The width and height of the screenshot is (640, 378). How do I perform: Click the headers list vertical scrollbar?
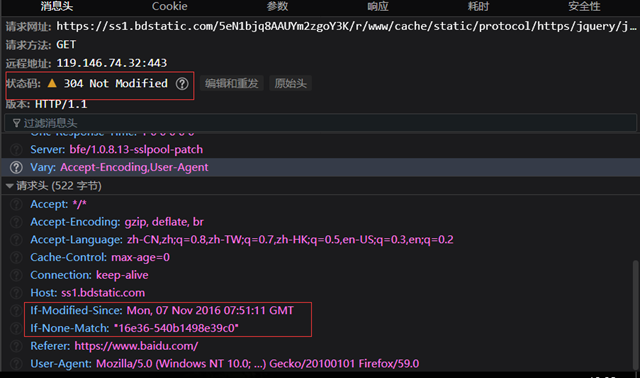tap(636, 314)
